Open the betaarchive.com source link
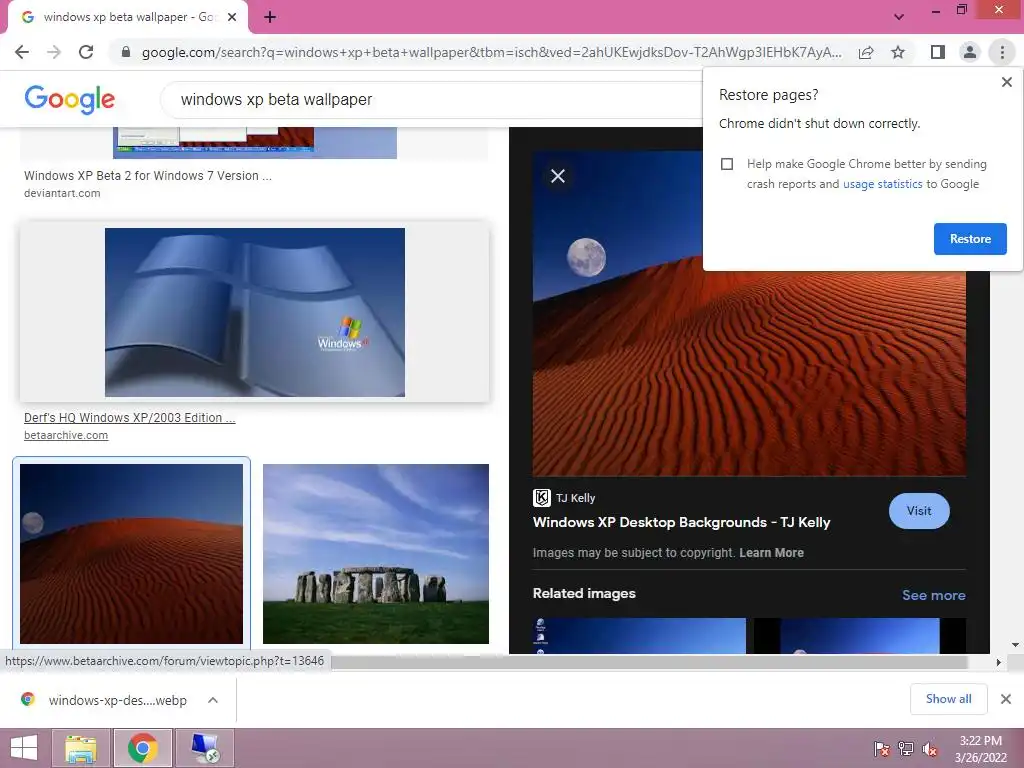Image resolution: width=1024 pixels, height=768 pixels. click(66, 436)
